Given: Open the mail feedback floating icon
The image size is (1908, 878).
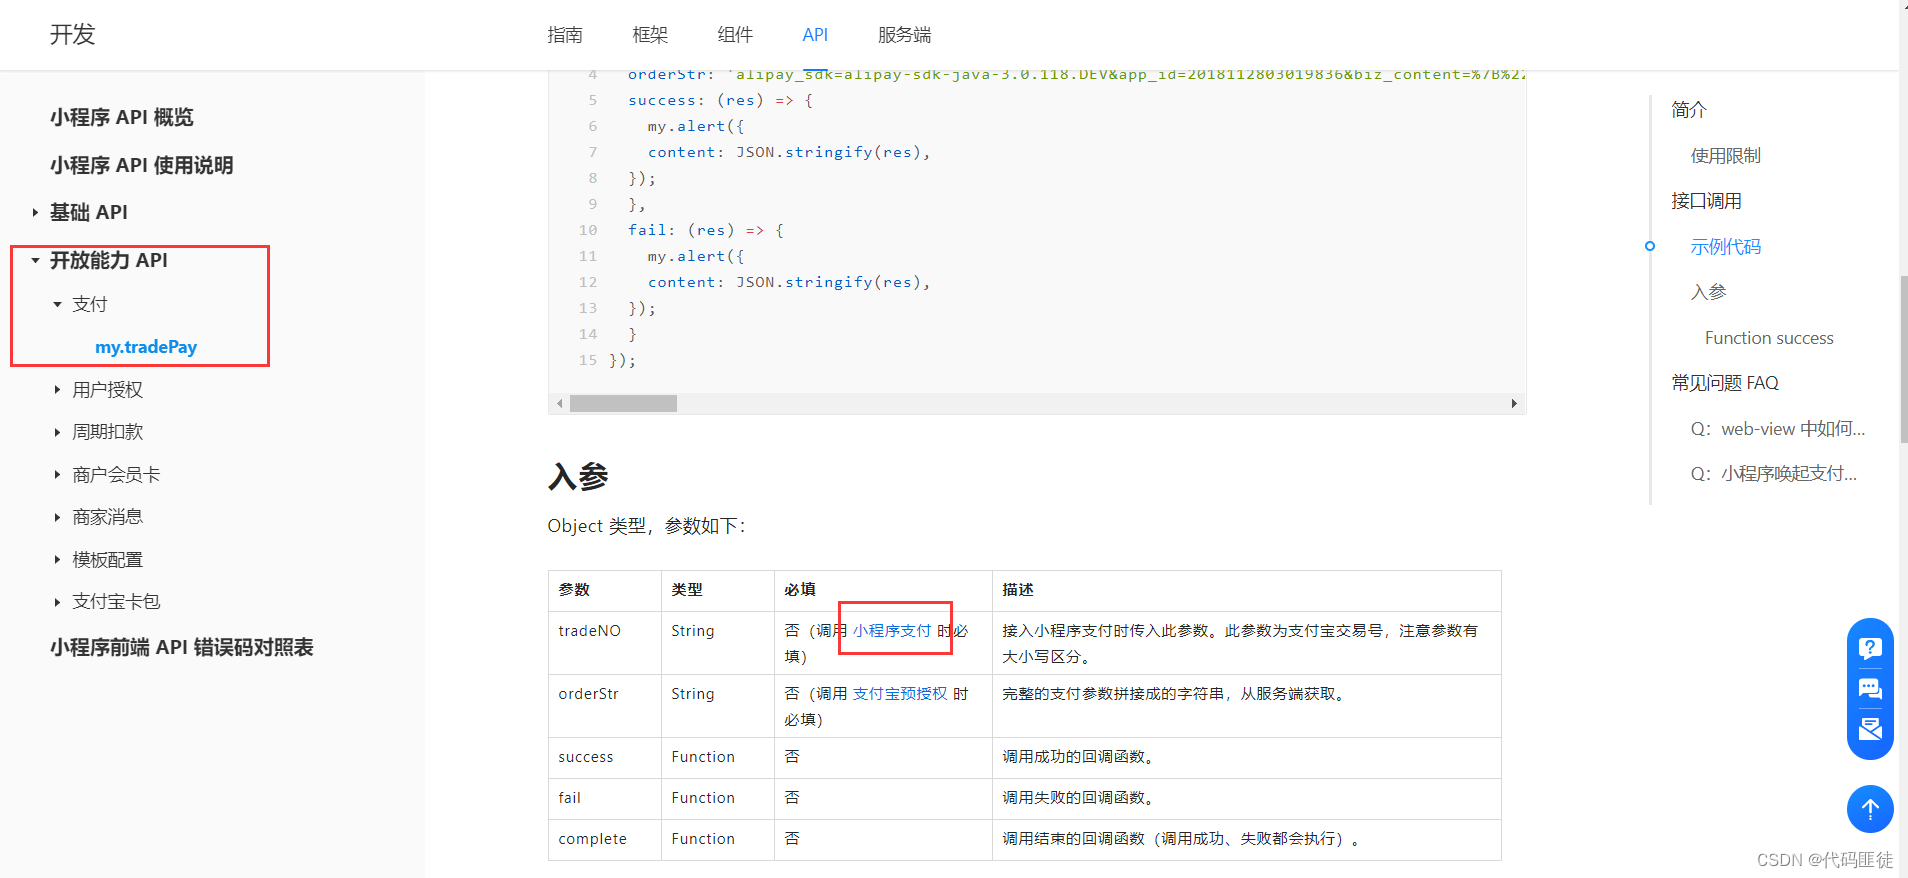Looking at the screenshot, I should (x=1870, y=728).
